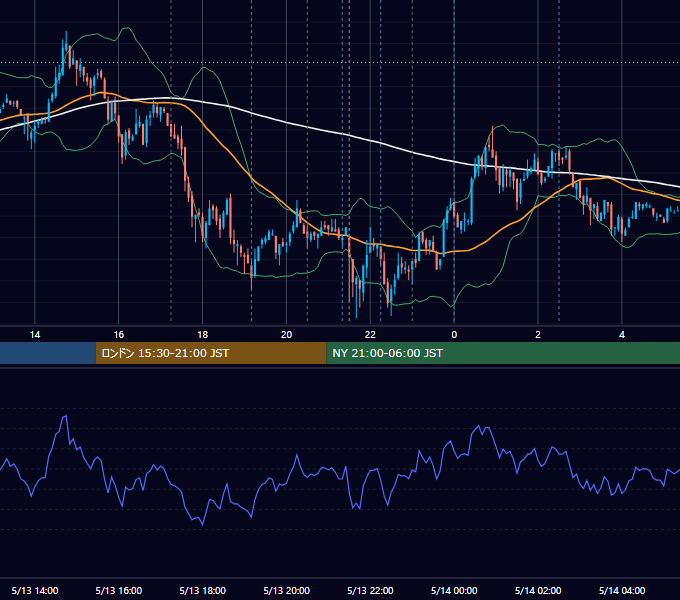Click the blue session bar before ロンドン
This screenshot has height=600, width=680.
48,353
